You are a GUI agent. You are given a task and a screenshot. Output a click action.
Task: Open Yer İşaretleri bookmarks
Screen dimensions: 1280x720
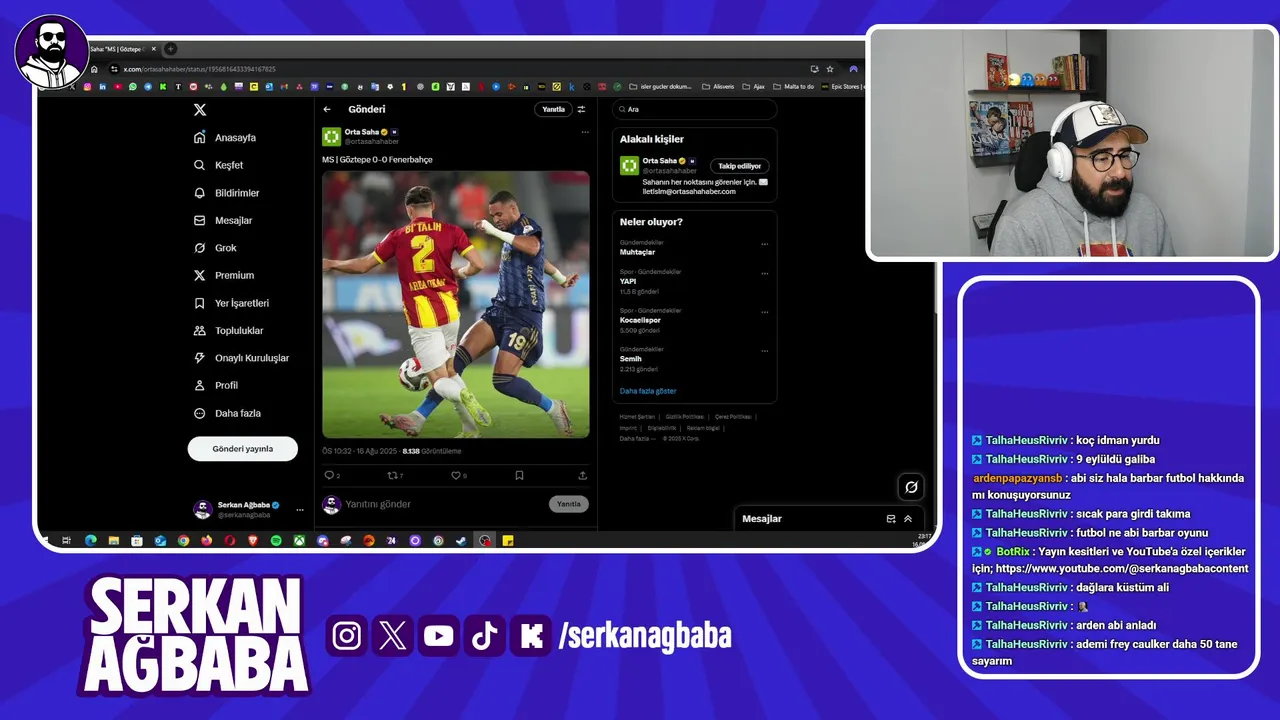pyautogui.click(x=231, y=303)
